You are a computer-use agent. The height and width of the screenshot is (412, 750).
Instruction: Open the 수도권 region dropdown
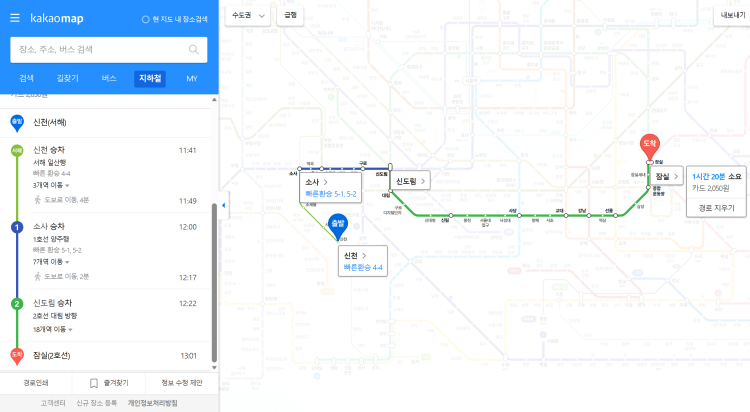[247, 15]
